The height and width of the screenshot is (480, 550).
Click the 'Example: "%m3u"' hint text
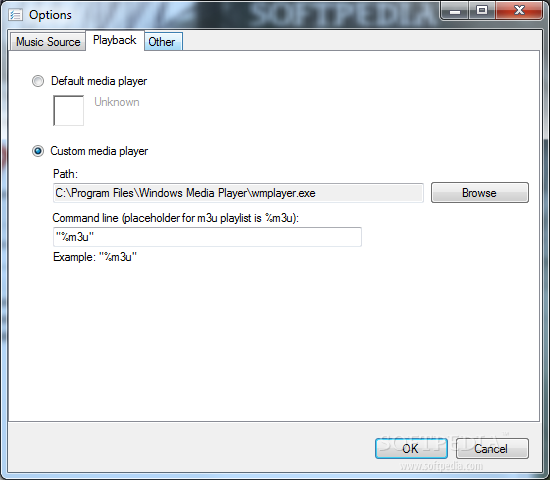point(95,257)
